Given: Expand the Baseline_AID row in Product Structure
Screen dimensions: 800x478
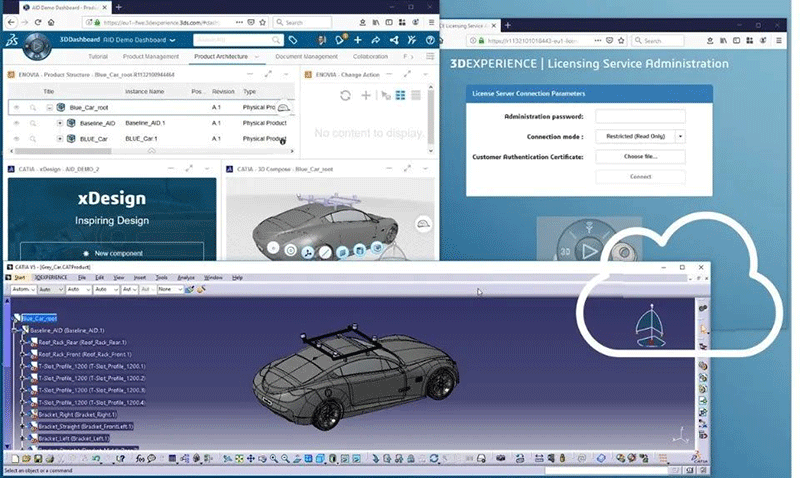Looking at the screenshot, I should (x=60, y=123).
